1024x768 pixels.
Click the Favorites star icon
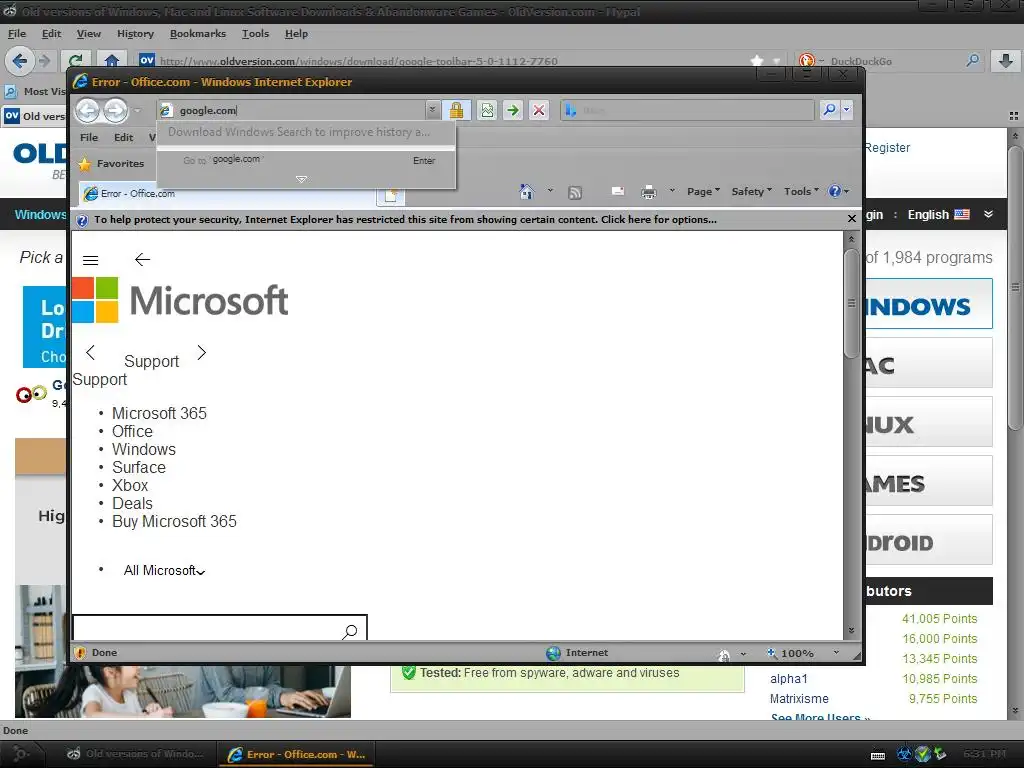pyautogui.click(x=85, y=164)
